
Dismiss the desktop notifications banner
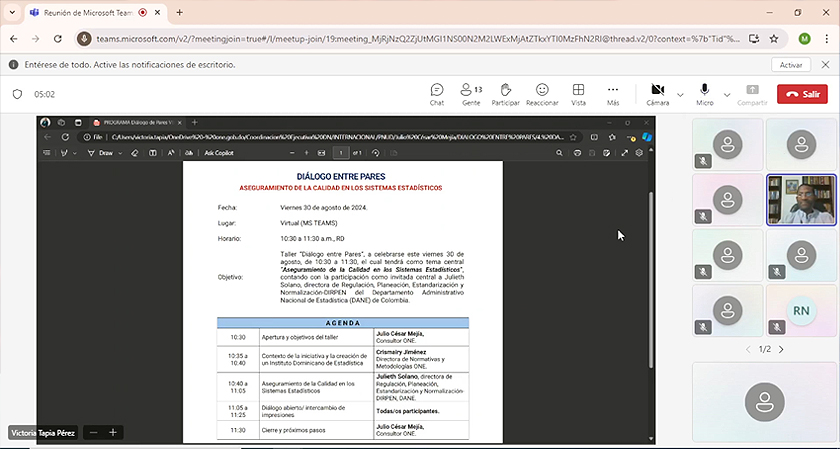[x=825, y=64]
